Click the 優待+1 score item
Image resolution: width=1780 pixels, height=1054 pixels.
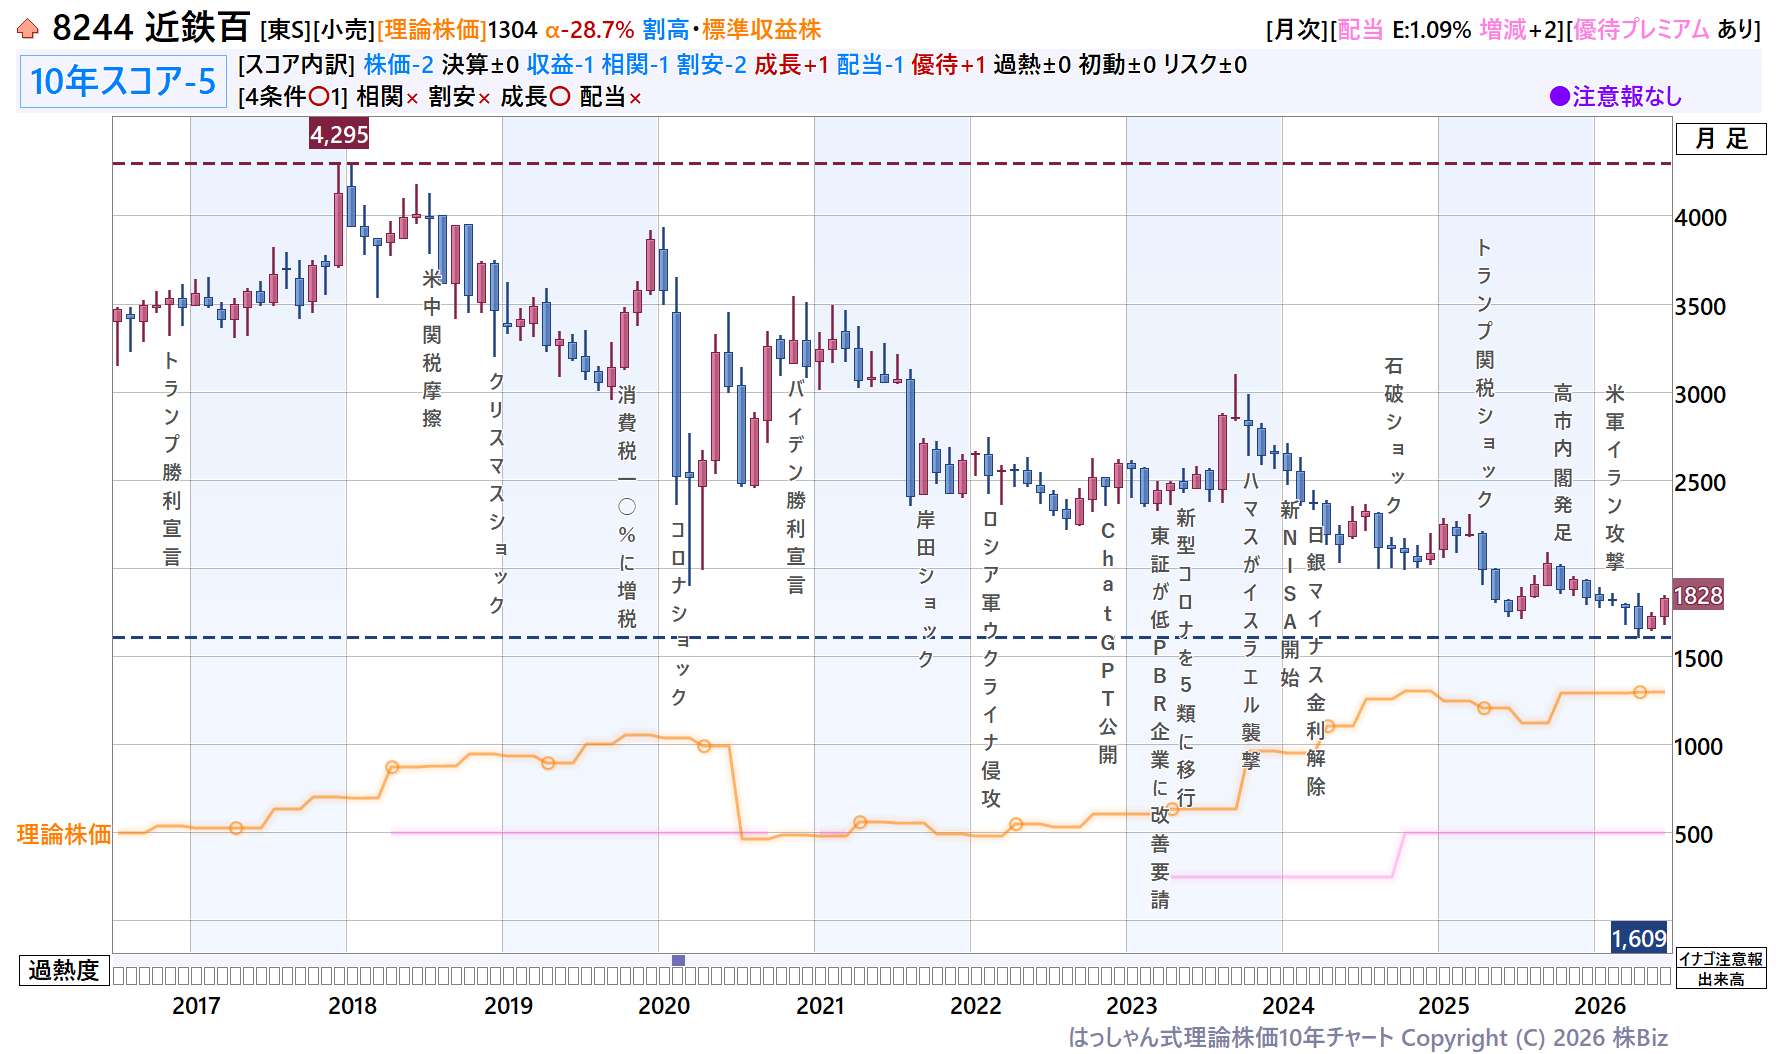(x=949, y=65)
